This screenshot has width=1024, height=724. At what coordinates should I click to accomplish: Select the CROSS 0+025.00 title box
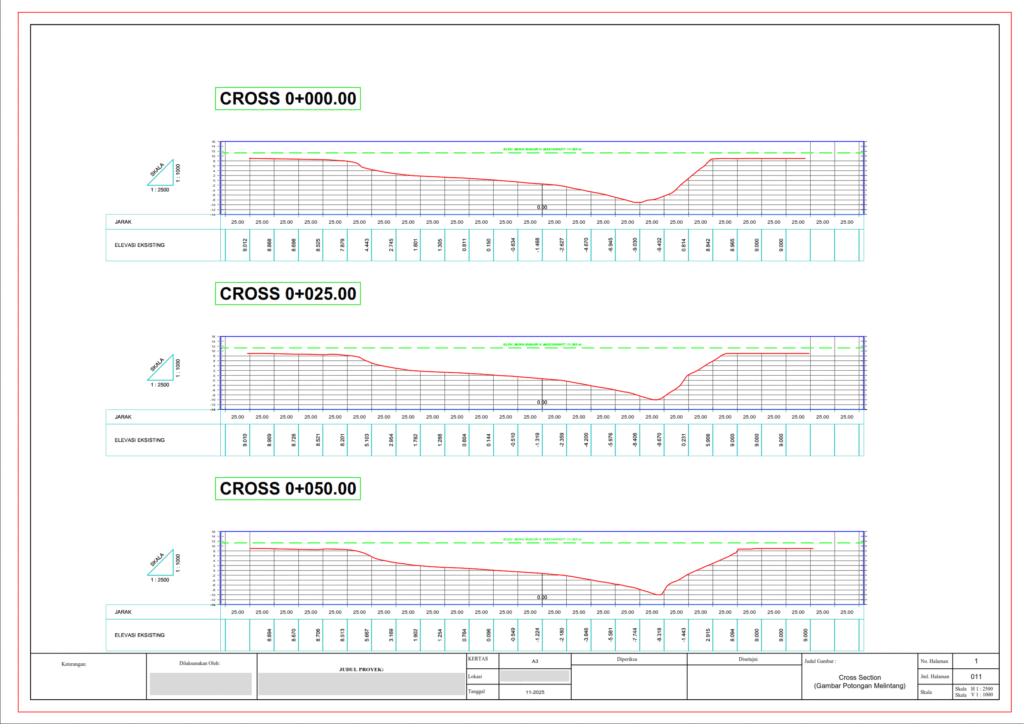point(288,294)
